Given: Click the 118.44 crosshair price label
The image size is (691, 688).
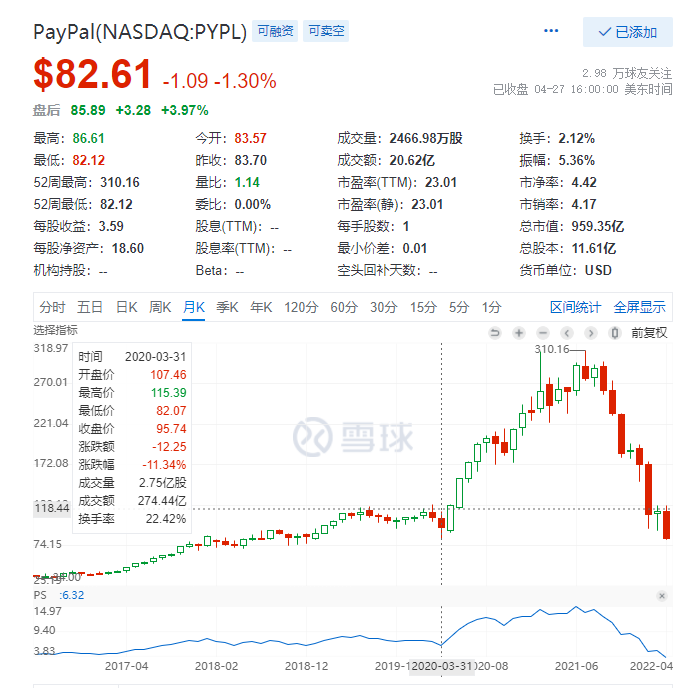Looking at the screenshot, I should pos(52,508).
